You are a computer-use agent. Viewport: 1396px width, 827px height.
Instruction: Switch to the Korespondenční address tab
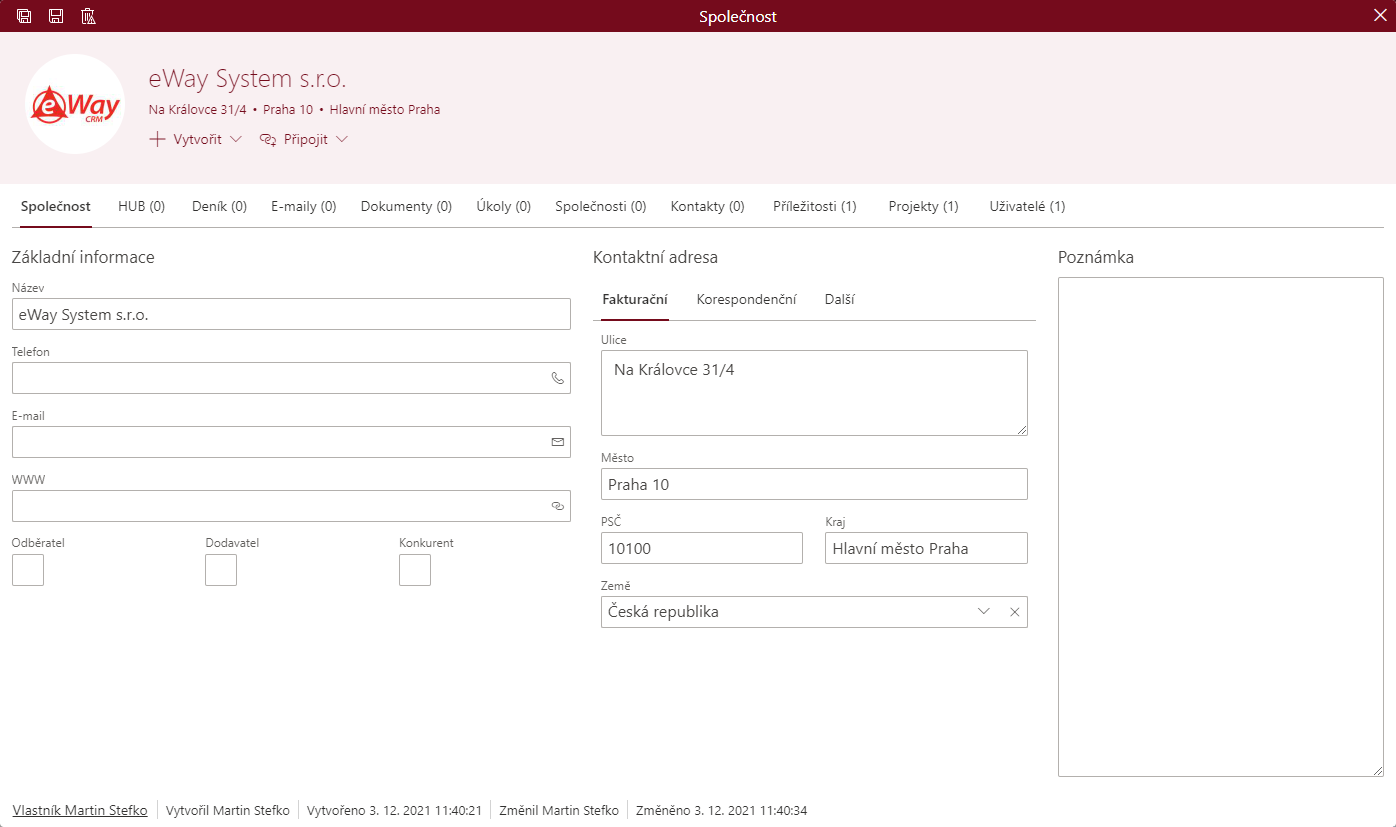[747, 299]
